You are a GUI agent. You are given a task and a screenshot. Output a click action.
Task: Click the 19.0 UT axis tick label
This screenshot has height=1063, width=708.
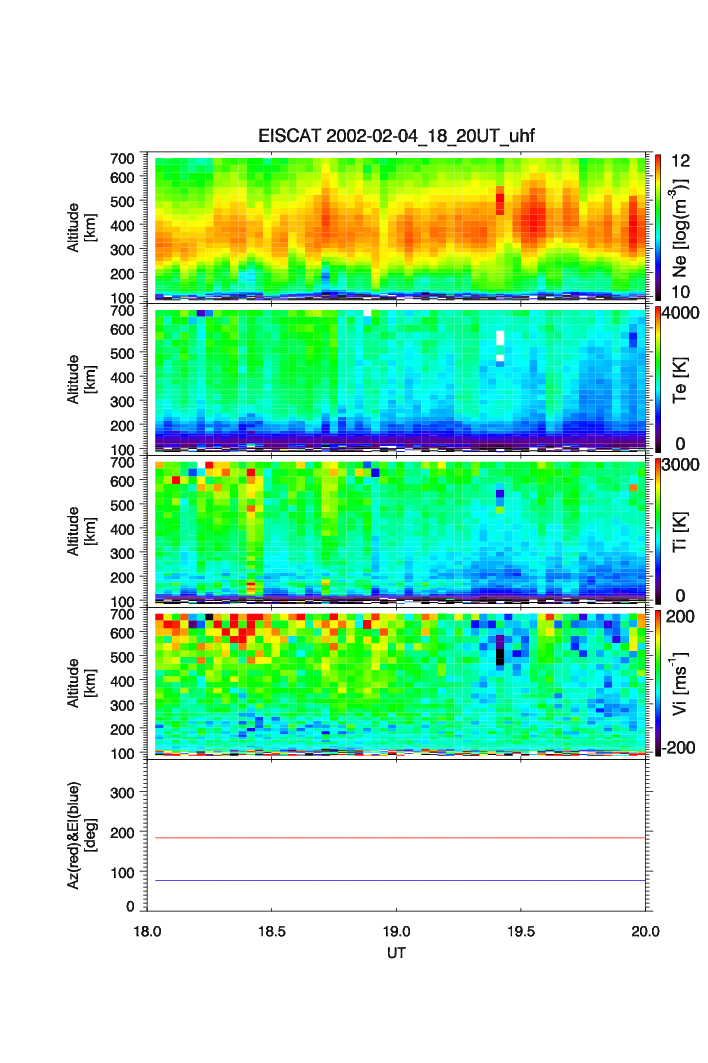[397, 930]
